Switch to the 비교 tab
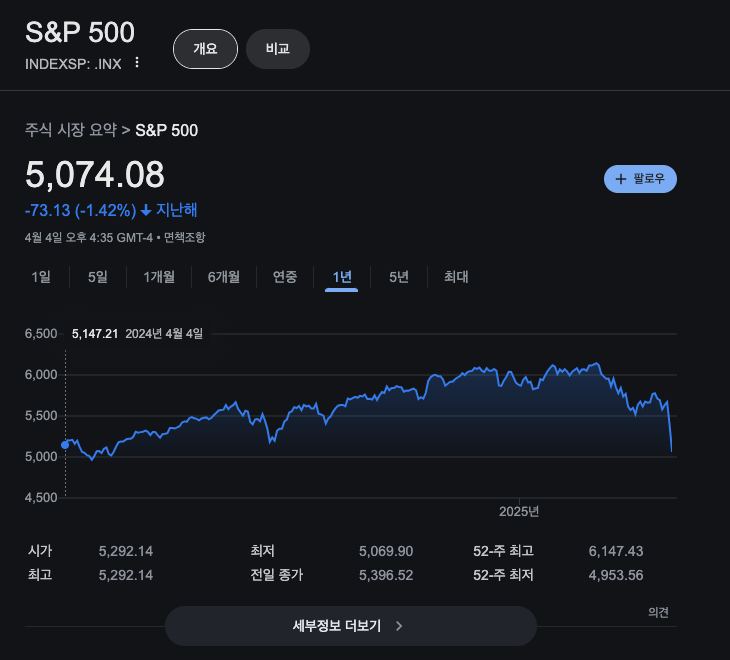 click(277, 49)
